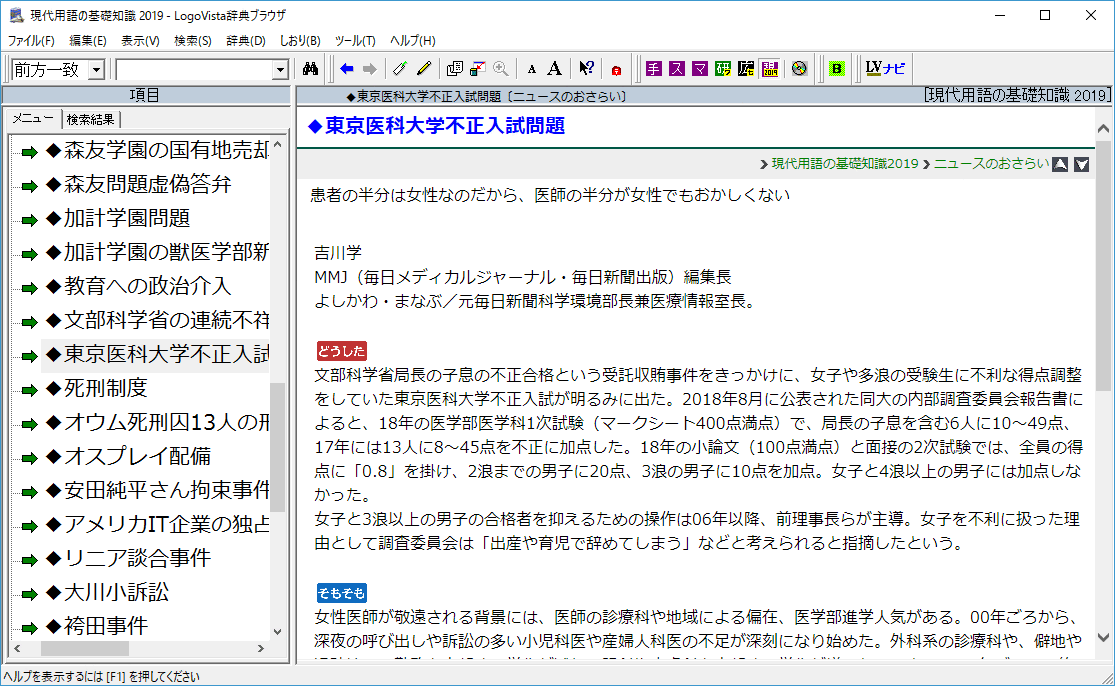Image resolution: width=1115 pixels, height=686 pixels.
Task: Increase text size with large A
Action: pyautogui.click(x=555, y=69)
